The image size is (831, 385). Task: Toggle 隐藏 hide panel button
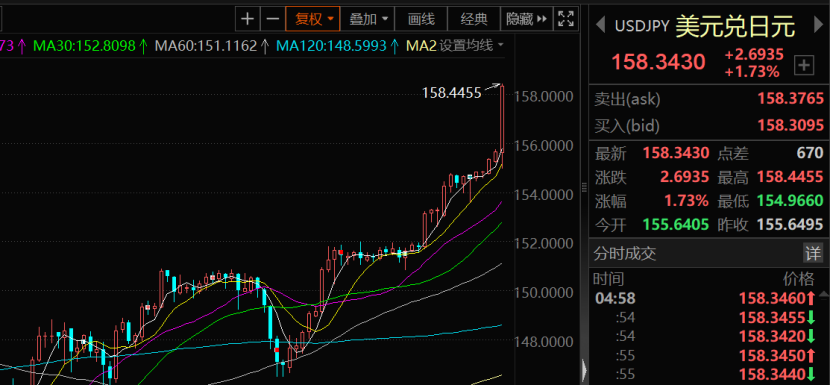point(526,20)
